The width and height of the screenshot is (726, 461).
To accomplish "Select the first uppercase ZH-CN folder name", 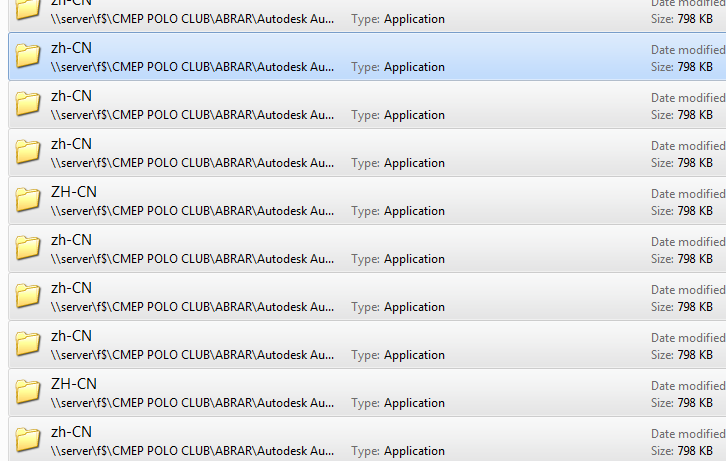I will click(74, 192).
